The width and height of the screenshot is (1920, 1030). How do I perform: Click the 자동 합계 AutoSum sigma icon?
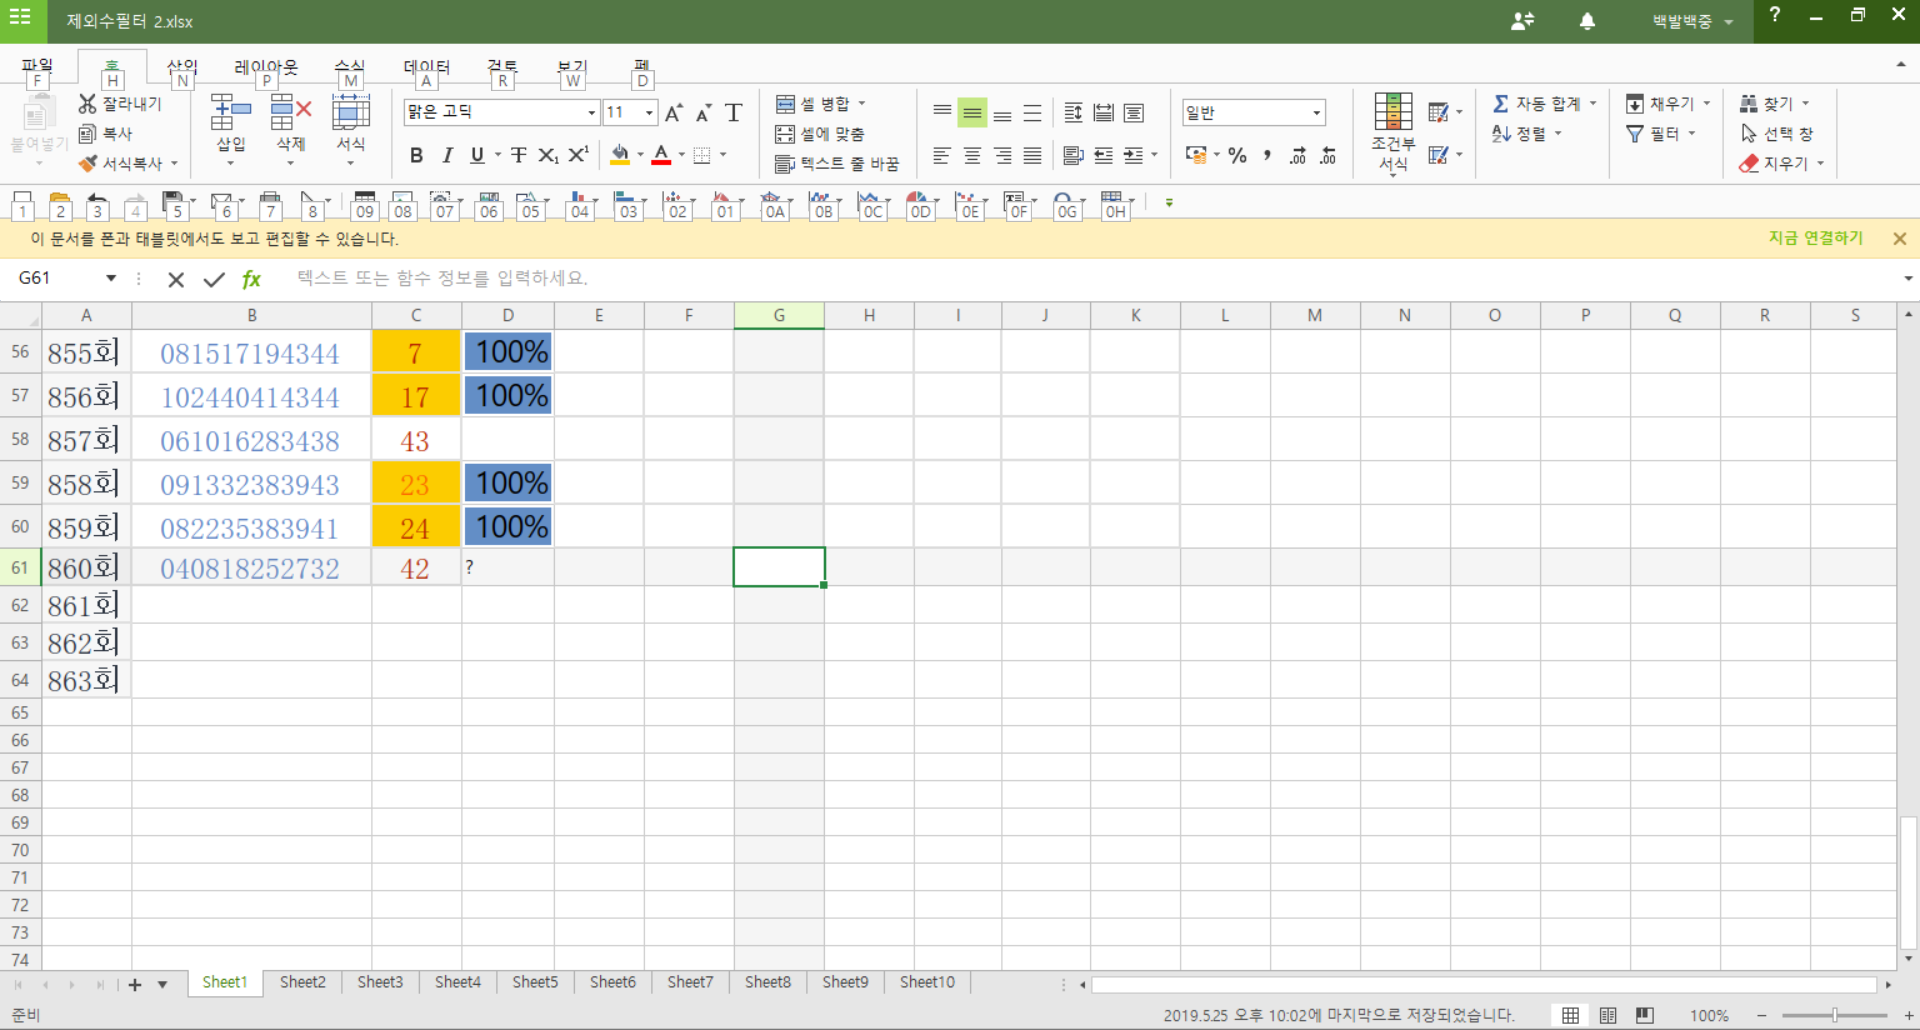pos(1501,103)
